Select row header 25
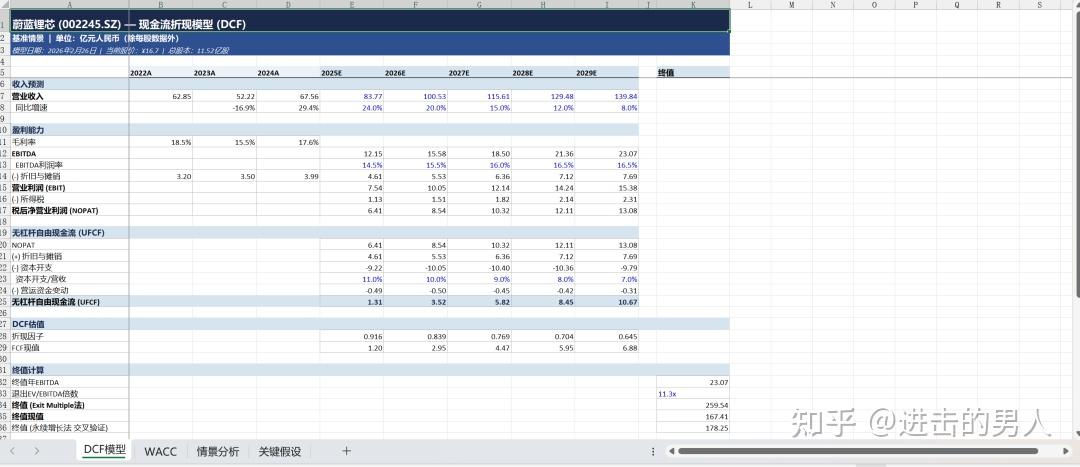 5,302
